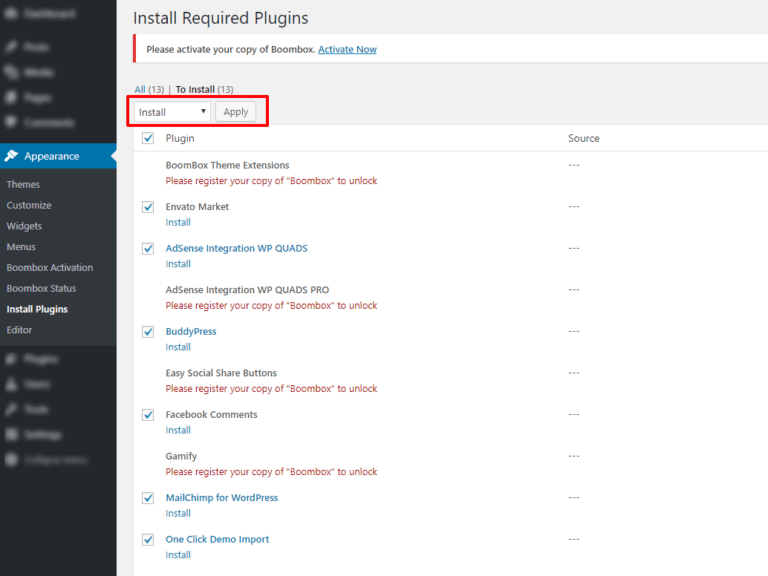Go to Boombox Activation in sidebar
The image size is (768, 576).
49,268
